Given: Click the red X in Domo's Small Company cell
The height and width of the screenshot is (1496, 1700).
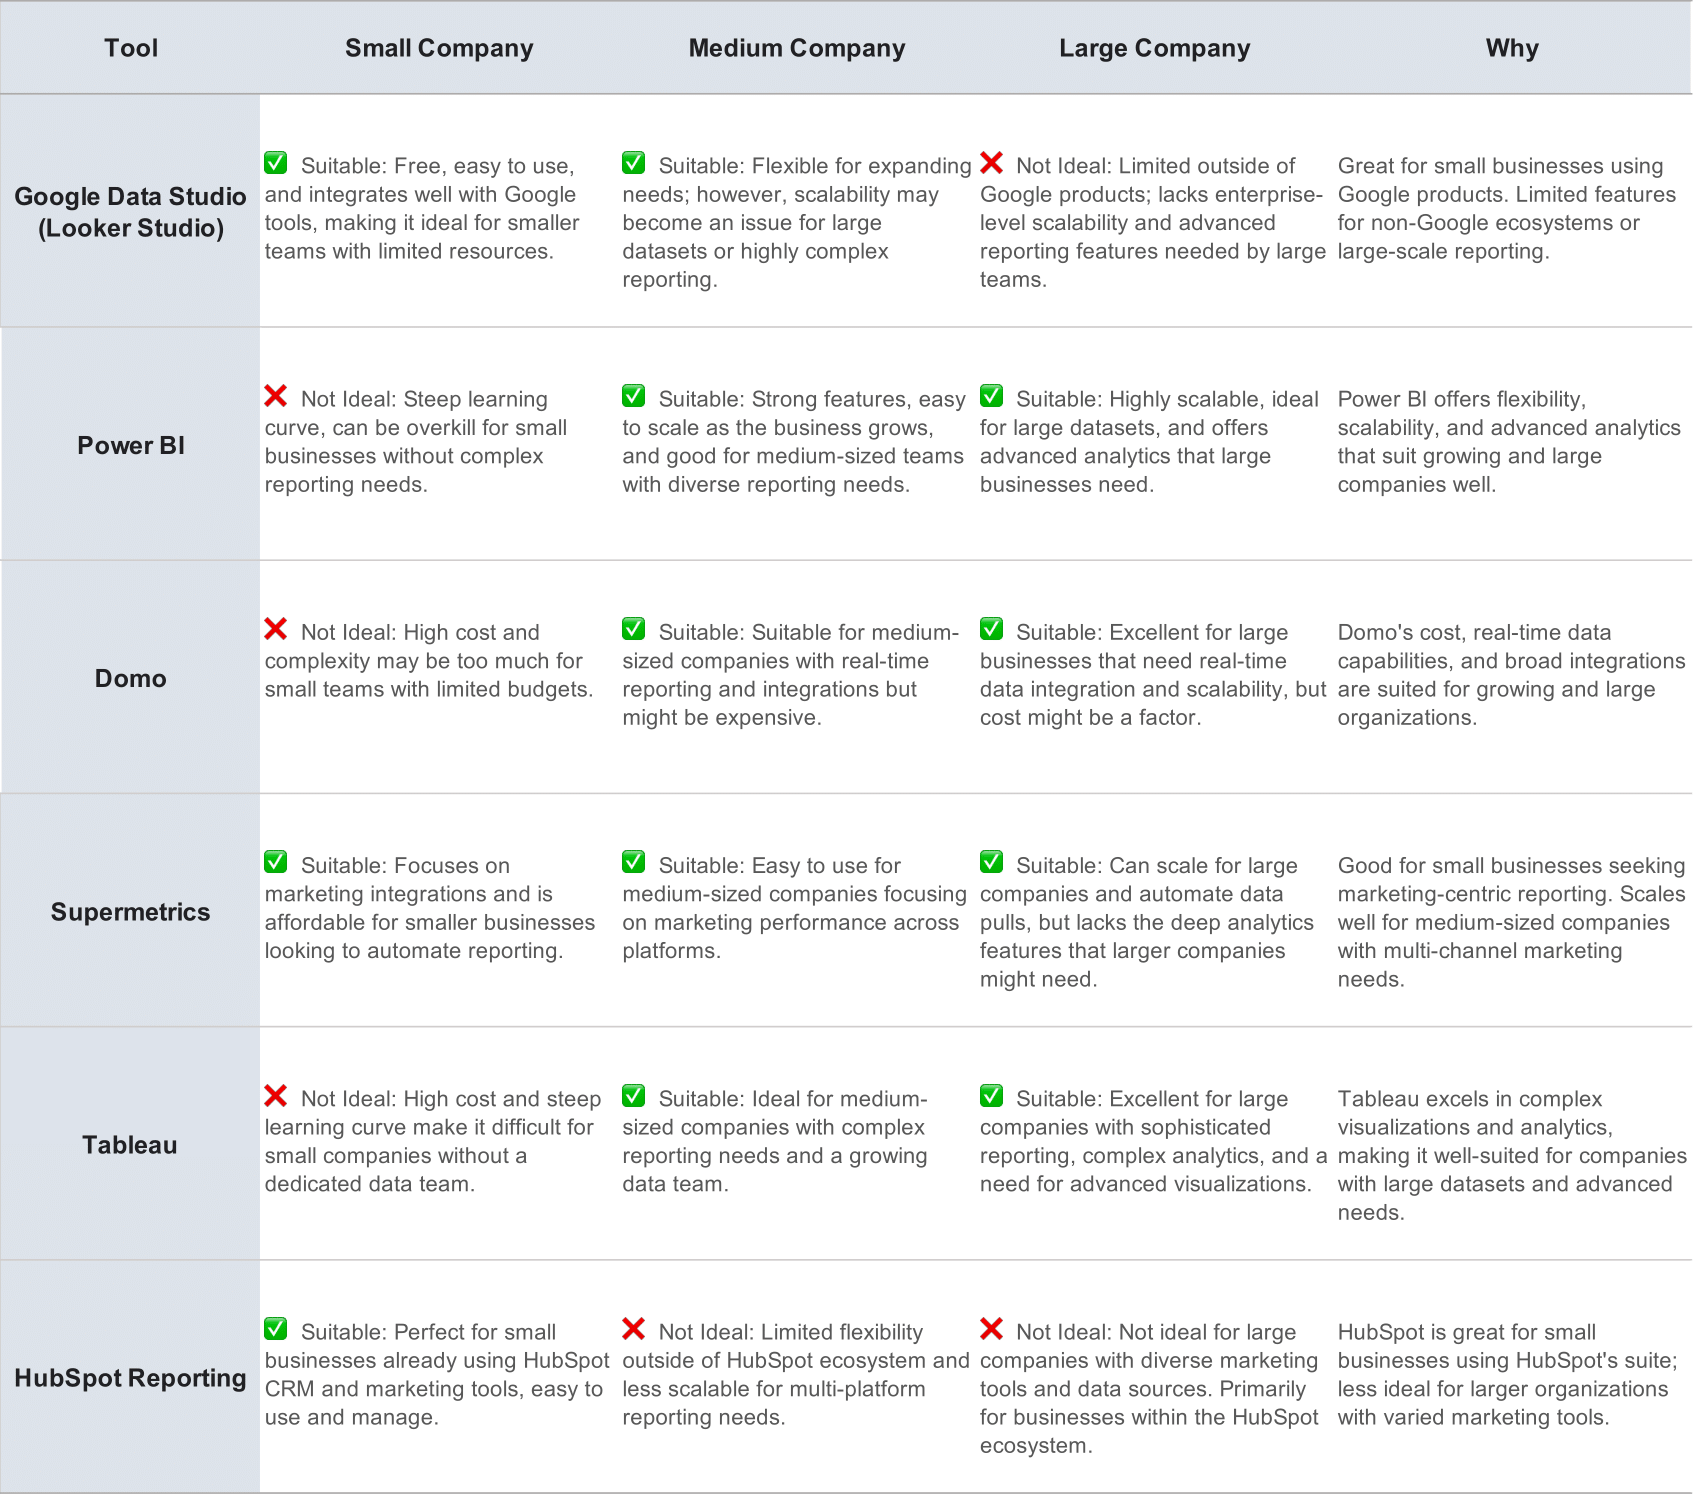Looking at the screenshot, I should tap(276, 629).
